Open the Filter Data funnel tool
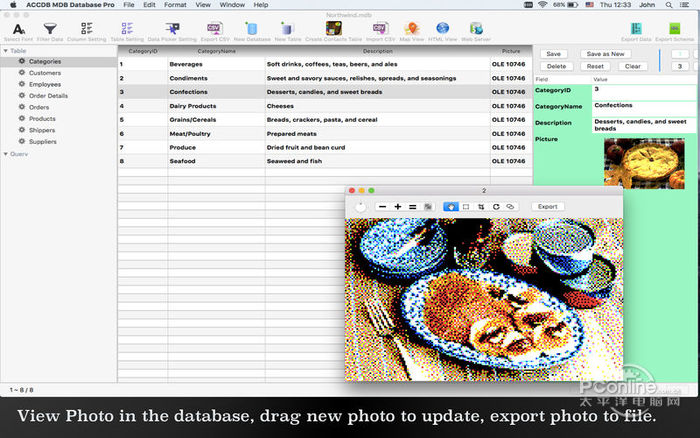Viewport: 700px width, 438px height. (x=50, y=31)
